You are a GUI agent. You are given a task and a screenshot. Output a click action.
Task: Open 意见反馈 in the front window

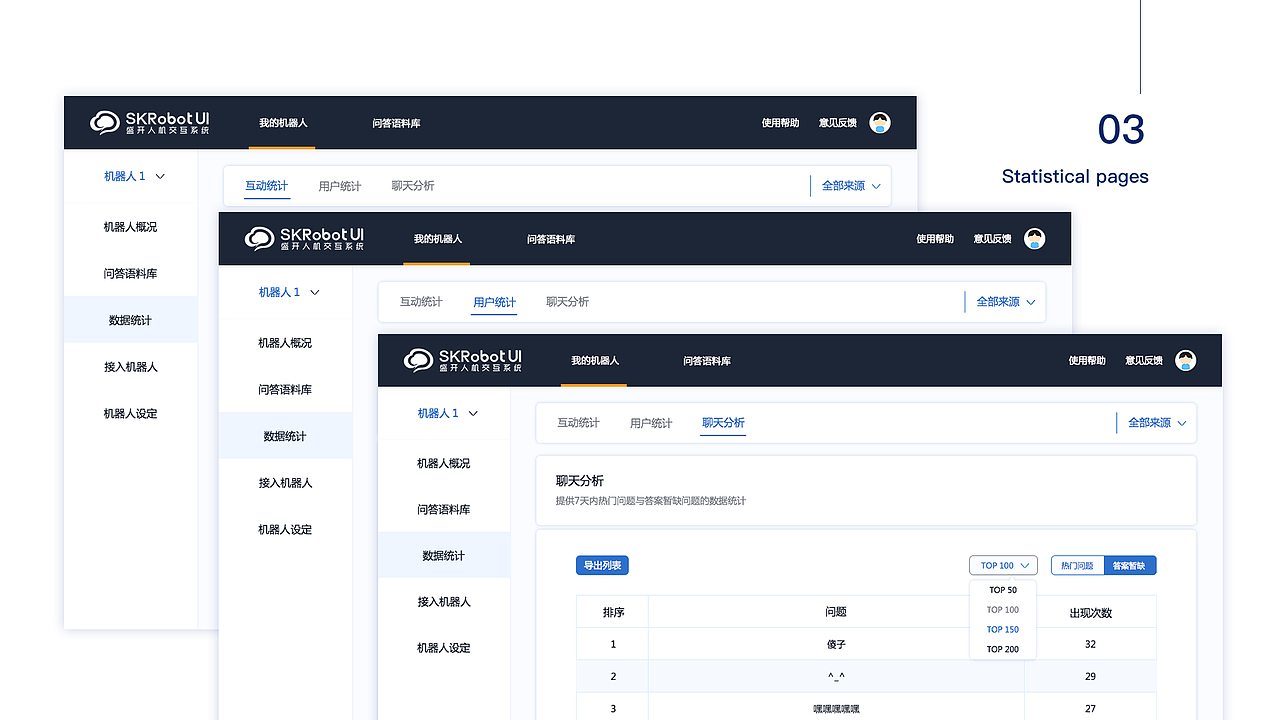click(1144, 360)
